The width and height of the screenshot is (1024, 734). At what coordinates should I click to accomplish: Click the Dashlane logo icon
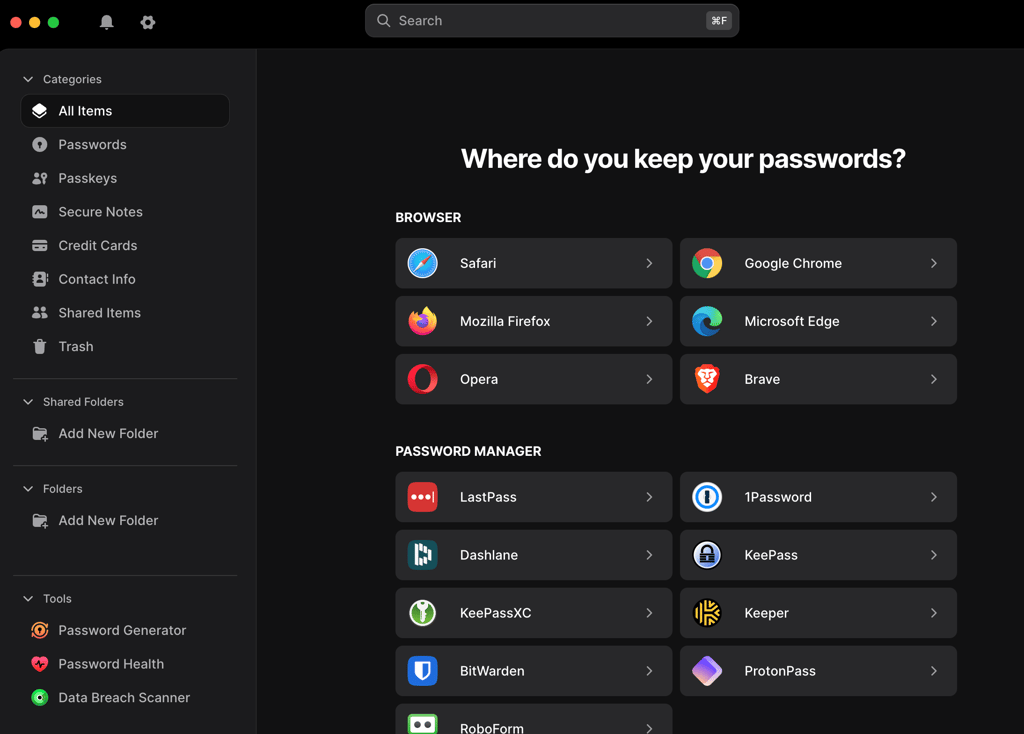coord(423,555)
